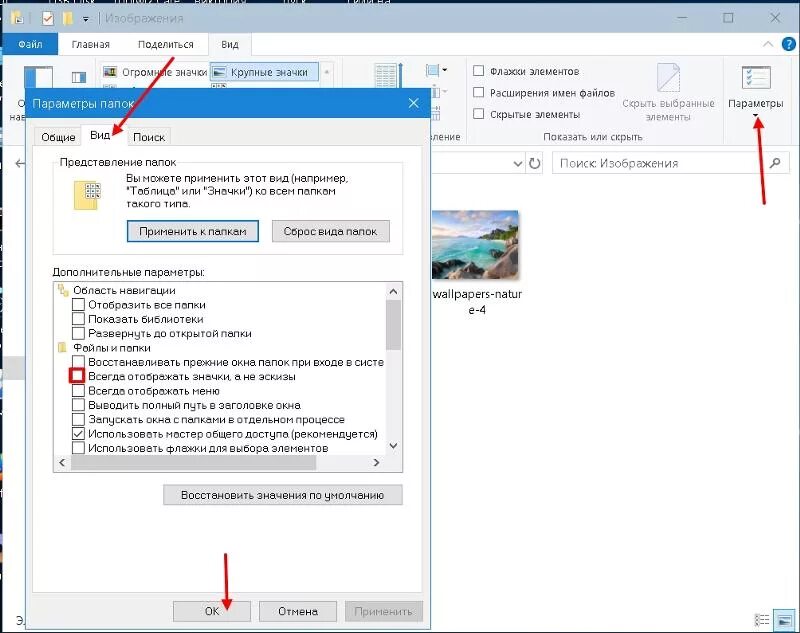The height and width of the screenshot is (633, 800).
Task: Open the Файл ribbon menu
Action: click(31, 43)
